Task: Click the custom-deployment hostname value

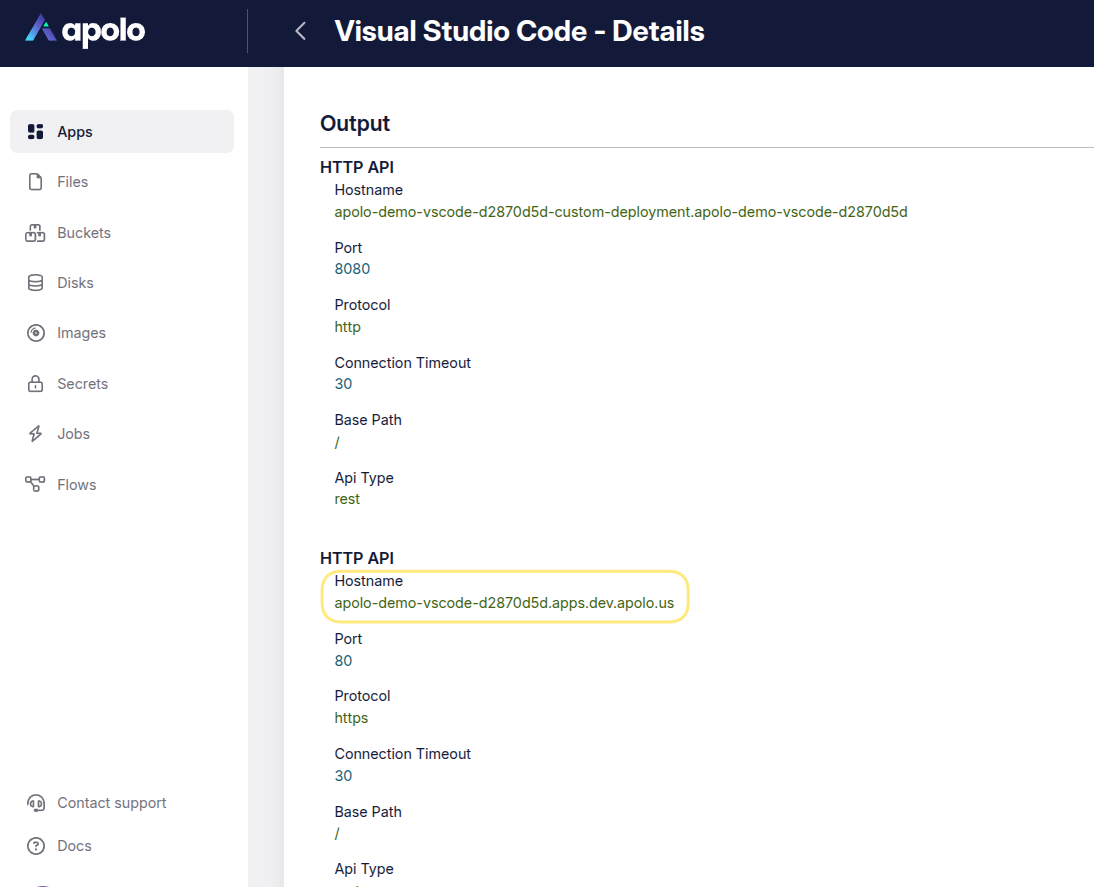Action: (620, 212)
